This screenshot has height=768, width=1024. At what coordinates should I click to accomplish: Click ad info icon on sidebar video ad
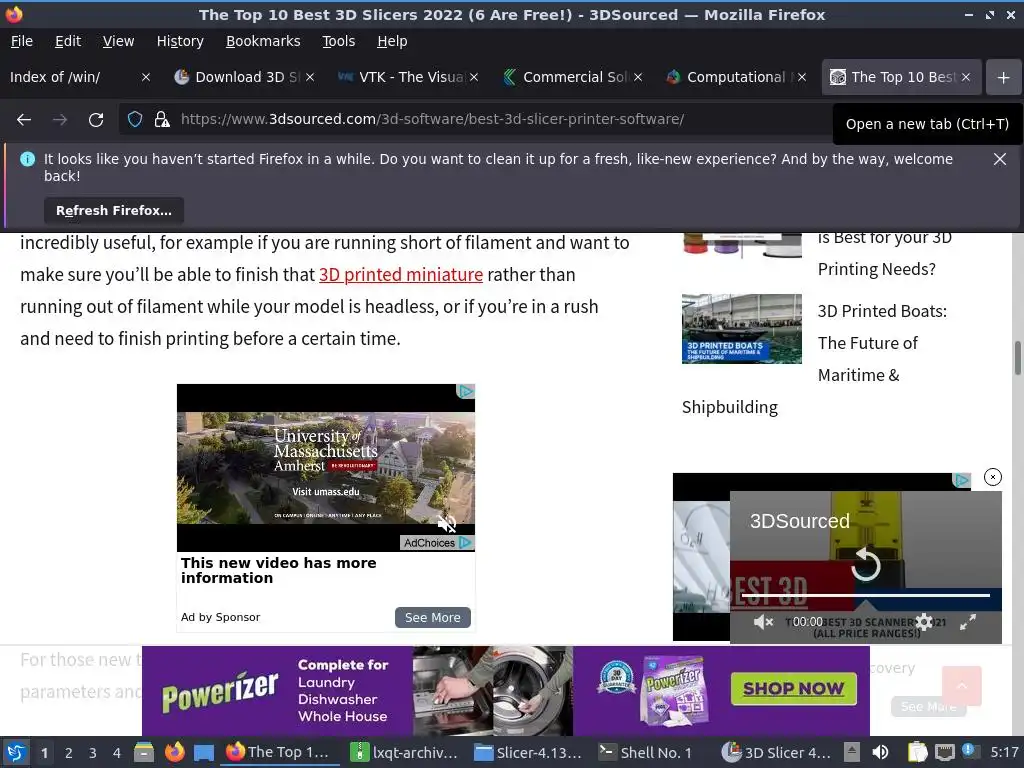click(x=961, y=480)
